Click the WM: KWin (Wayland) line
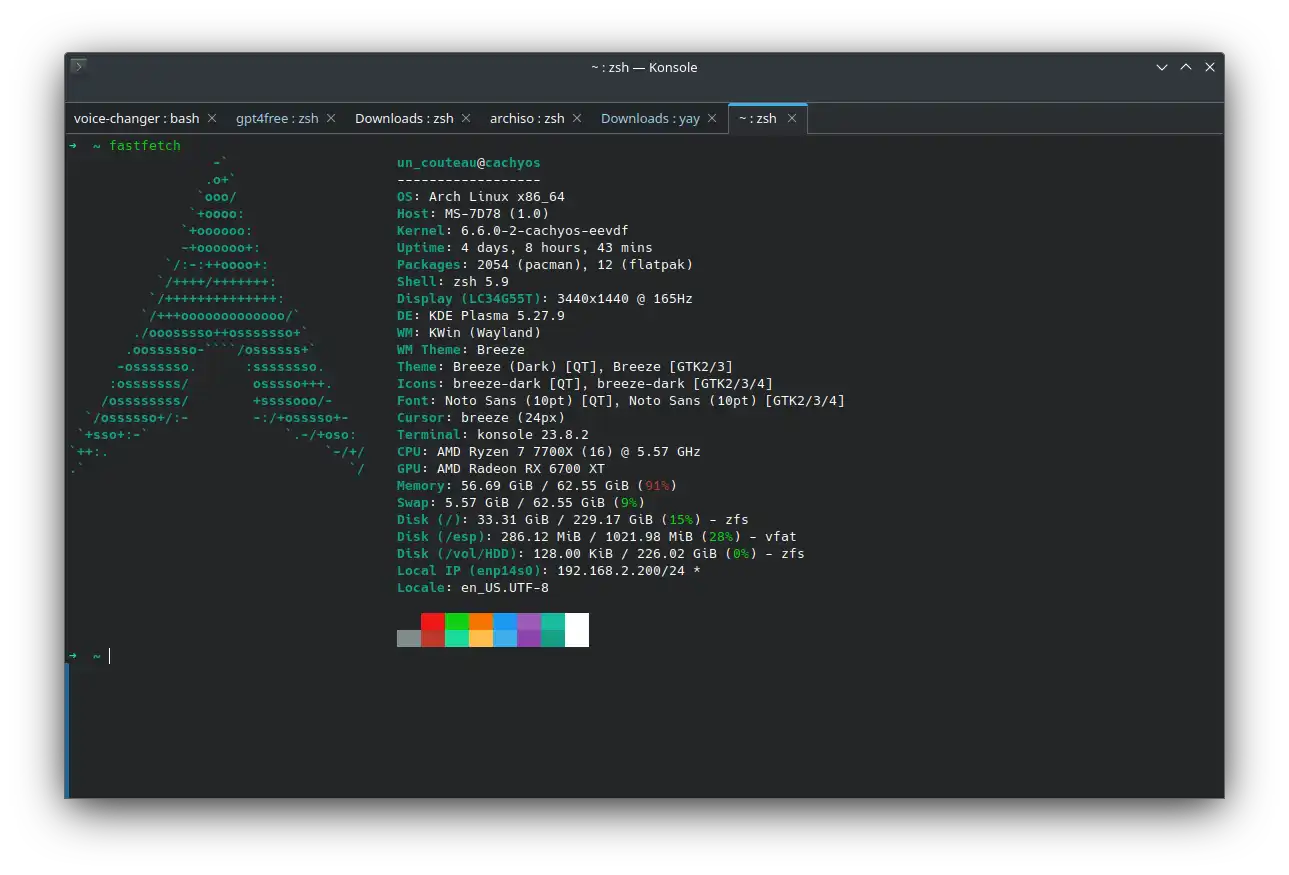1289x875 pixels. tap(469, 332)
